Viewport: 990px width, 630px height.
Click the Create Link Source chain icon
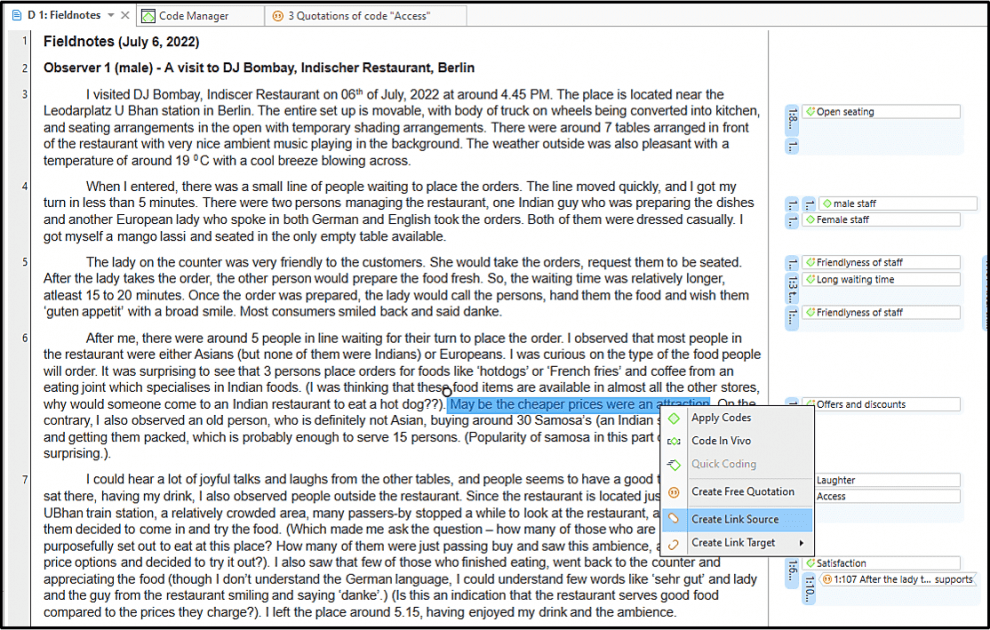click(673, 517)
